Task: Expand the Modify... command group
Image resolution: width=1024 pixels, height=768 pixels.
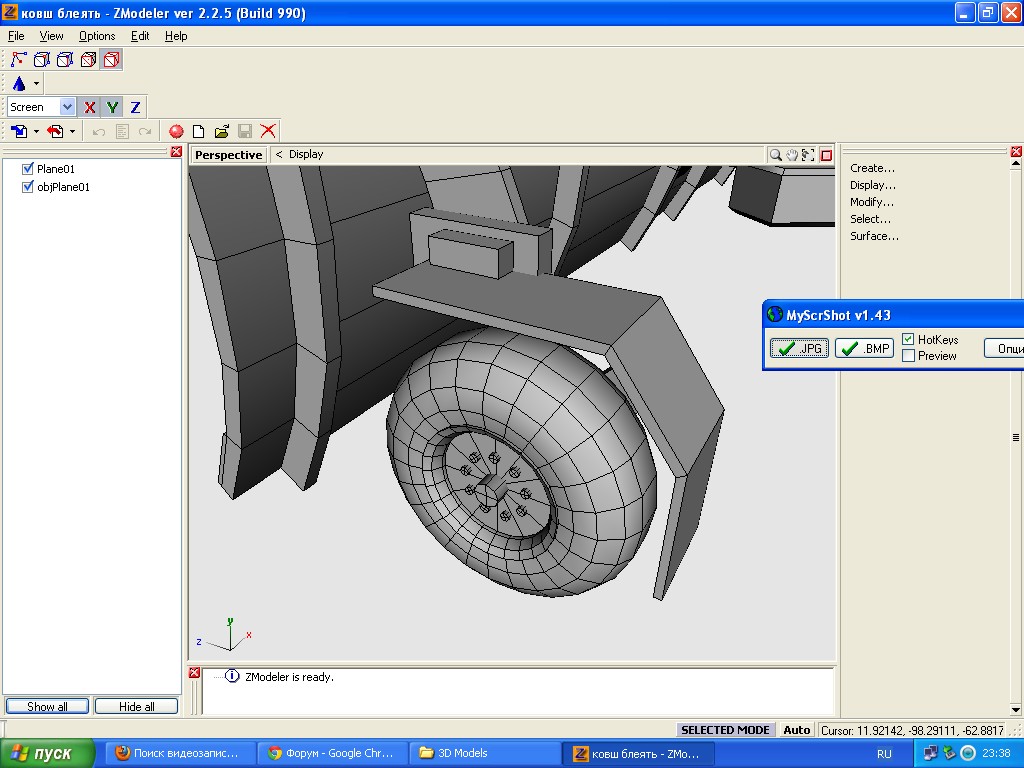Action: (x=871, y=202)
